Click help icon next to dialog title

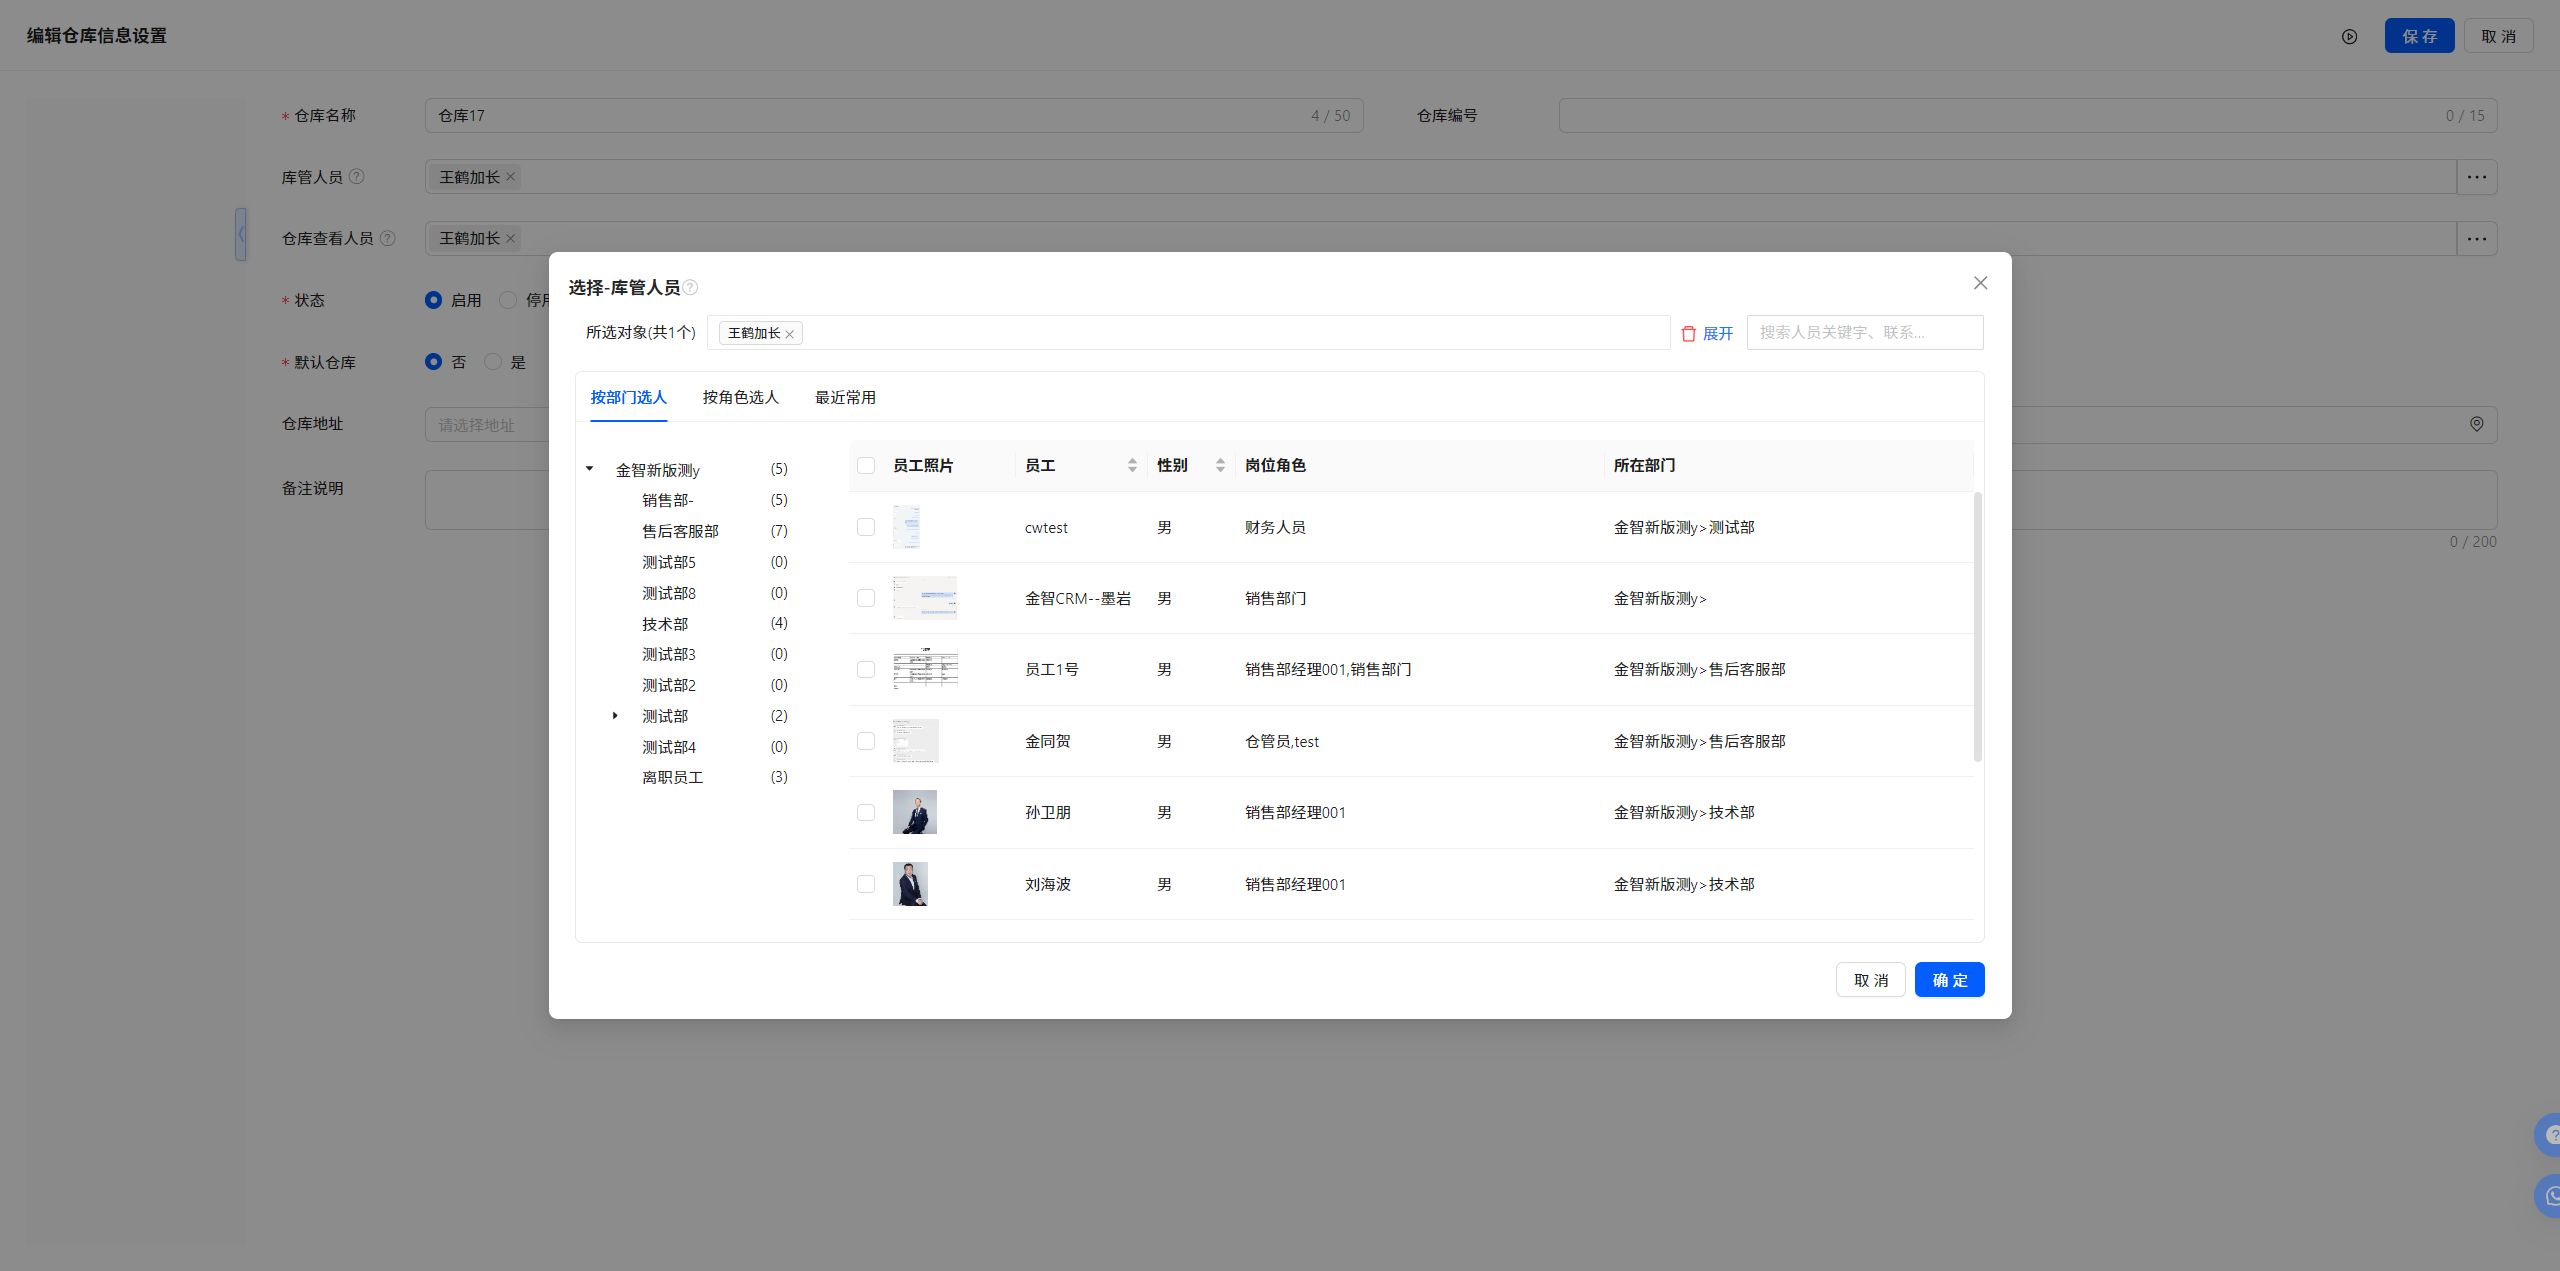[x=691, y=288]
